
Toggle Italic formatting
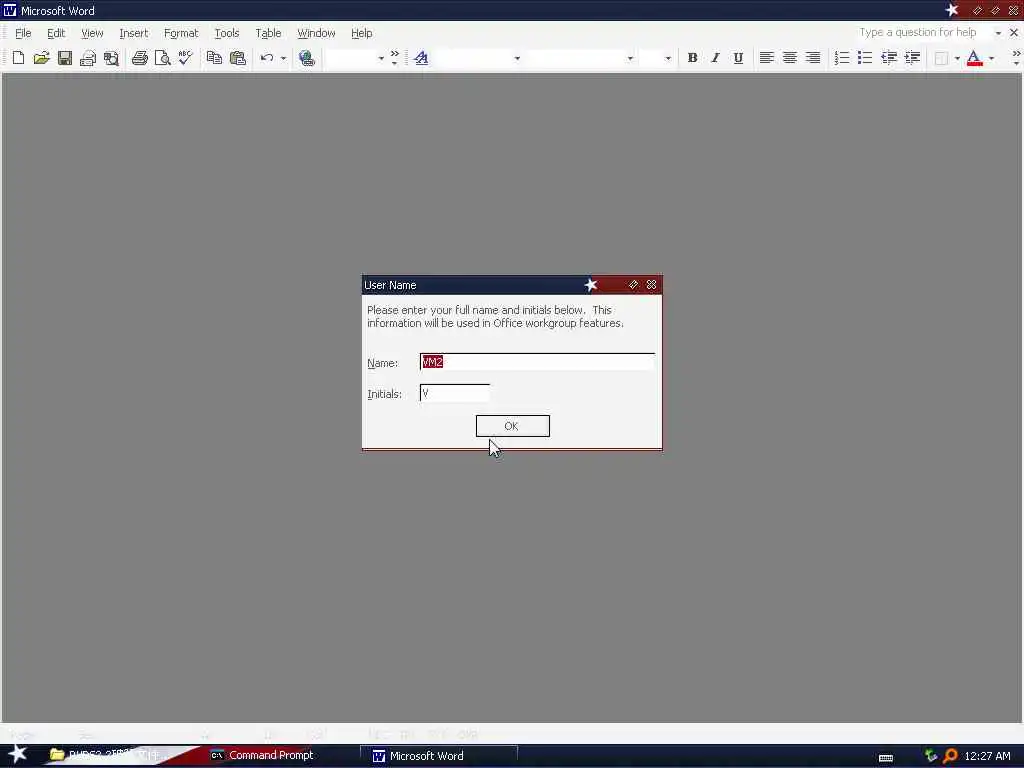(x=715, y=58)
